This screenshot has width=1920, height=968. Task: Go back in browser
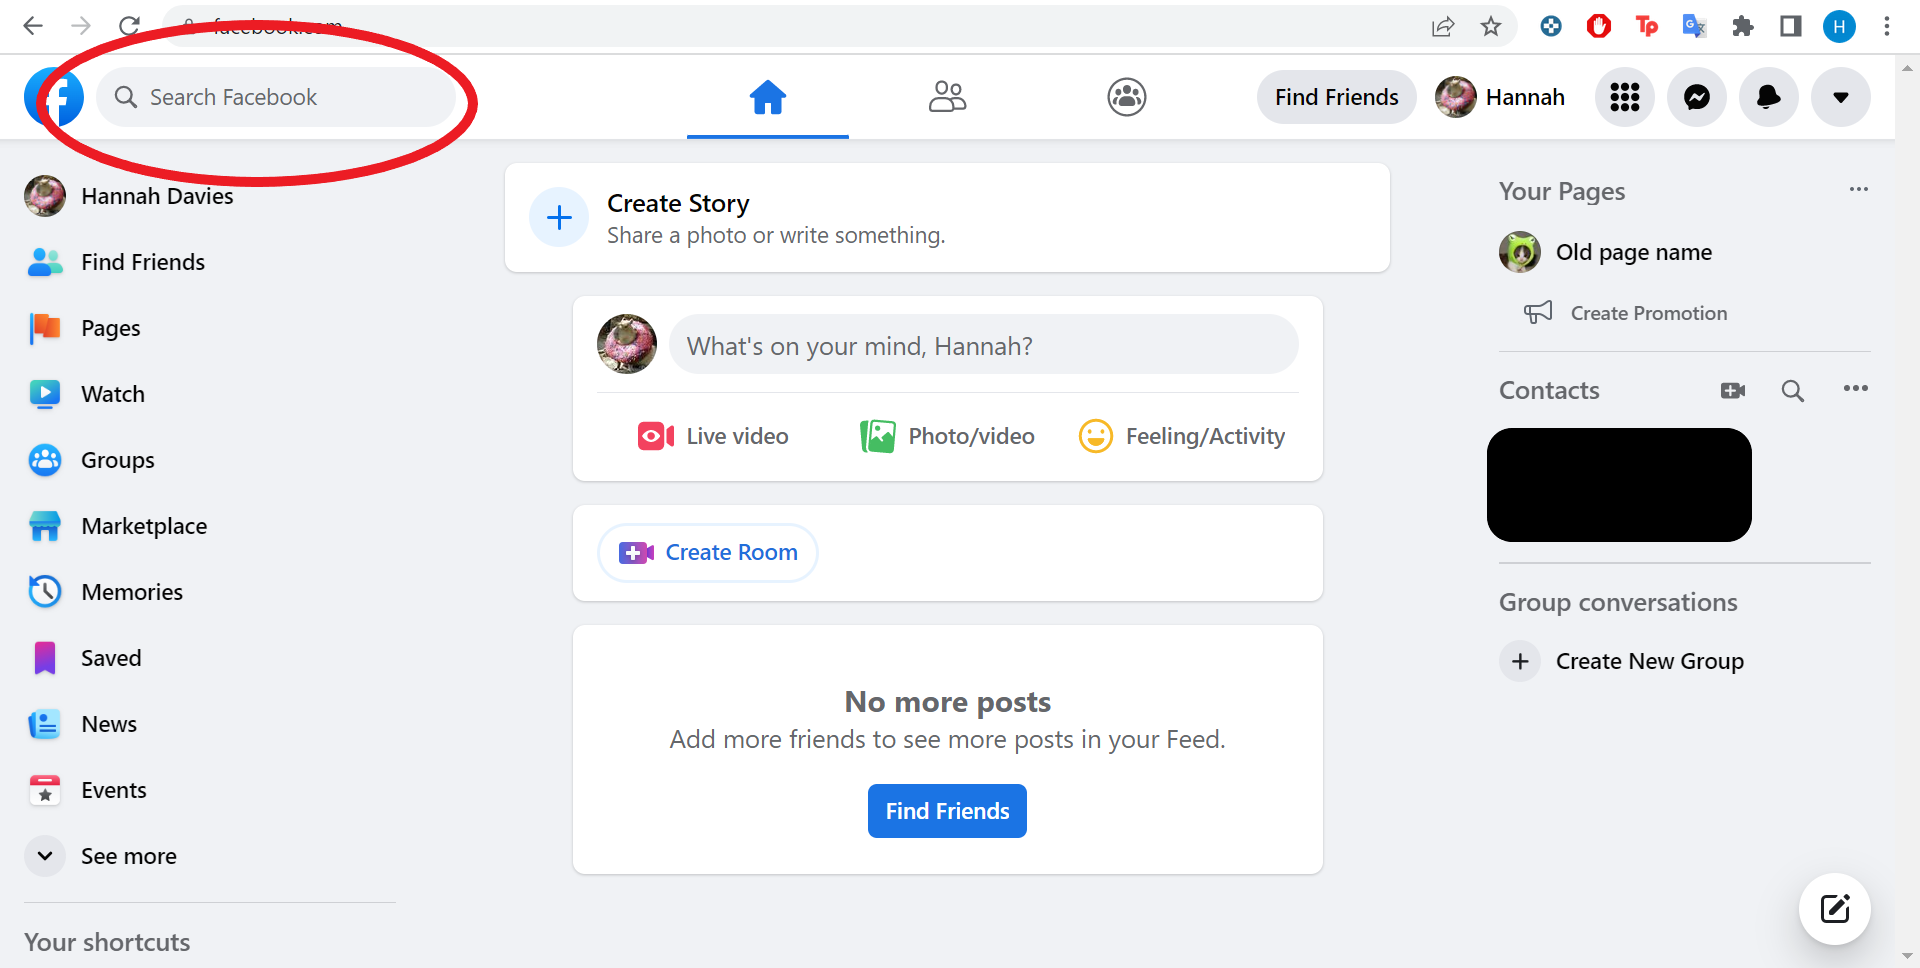tap(33, 26)
